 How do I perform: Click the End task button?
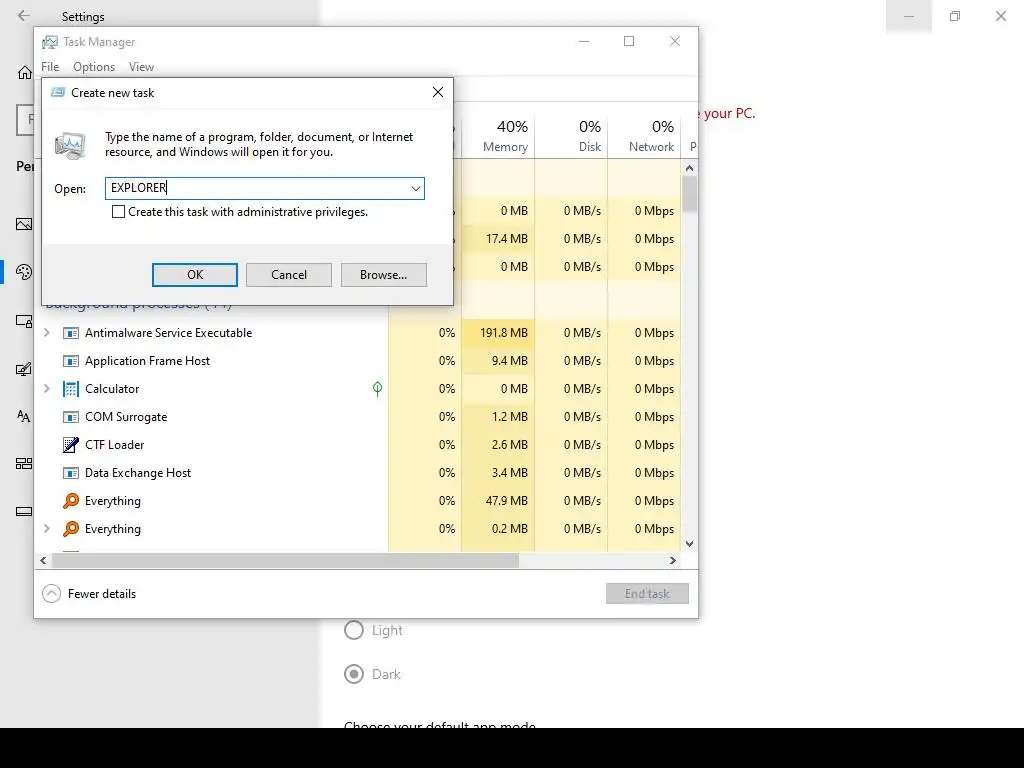(x=647, y=594)
